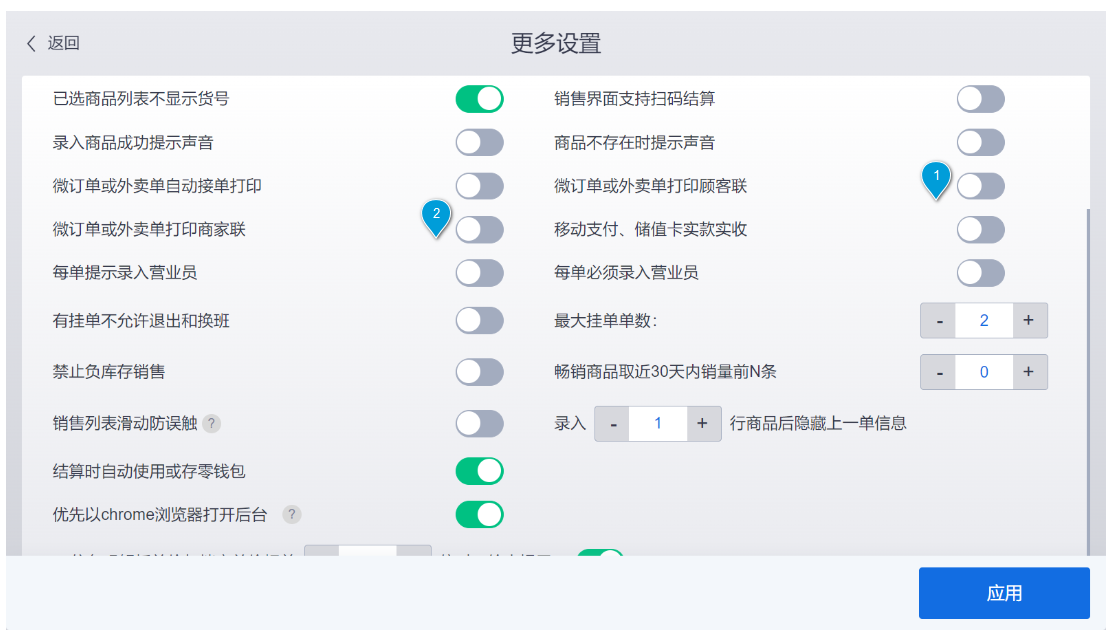Click the 畅销商品 前N条 value field

tap(984, 372)
